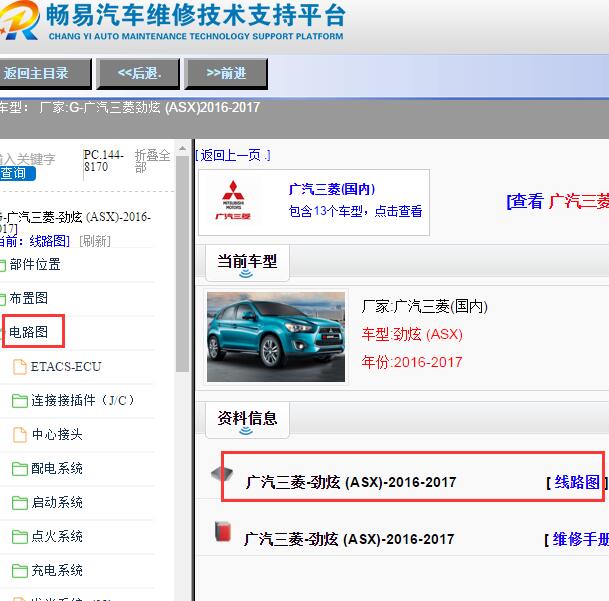Image resolution: width=609 pixels, height=601 pixels.
Task: Click the 年份:2016-2017 text
Action: pos(412,362)
